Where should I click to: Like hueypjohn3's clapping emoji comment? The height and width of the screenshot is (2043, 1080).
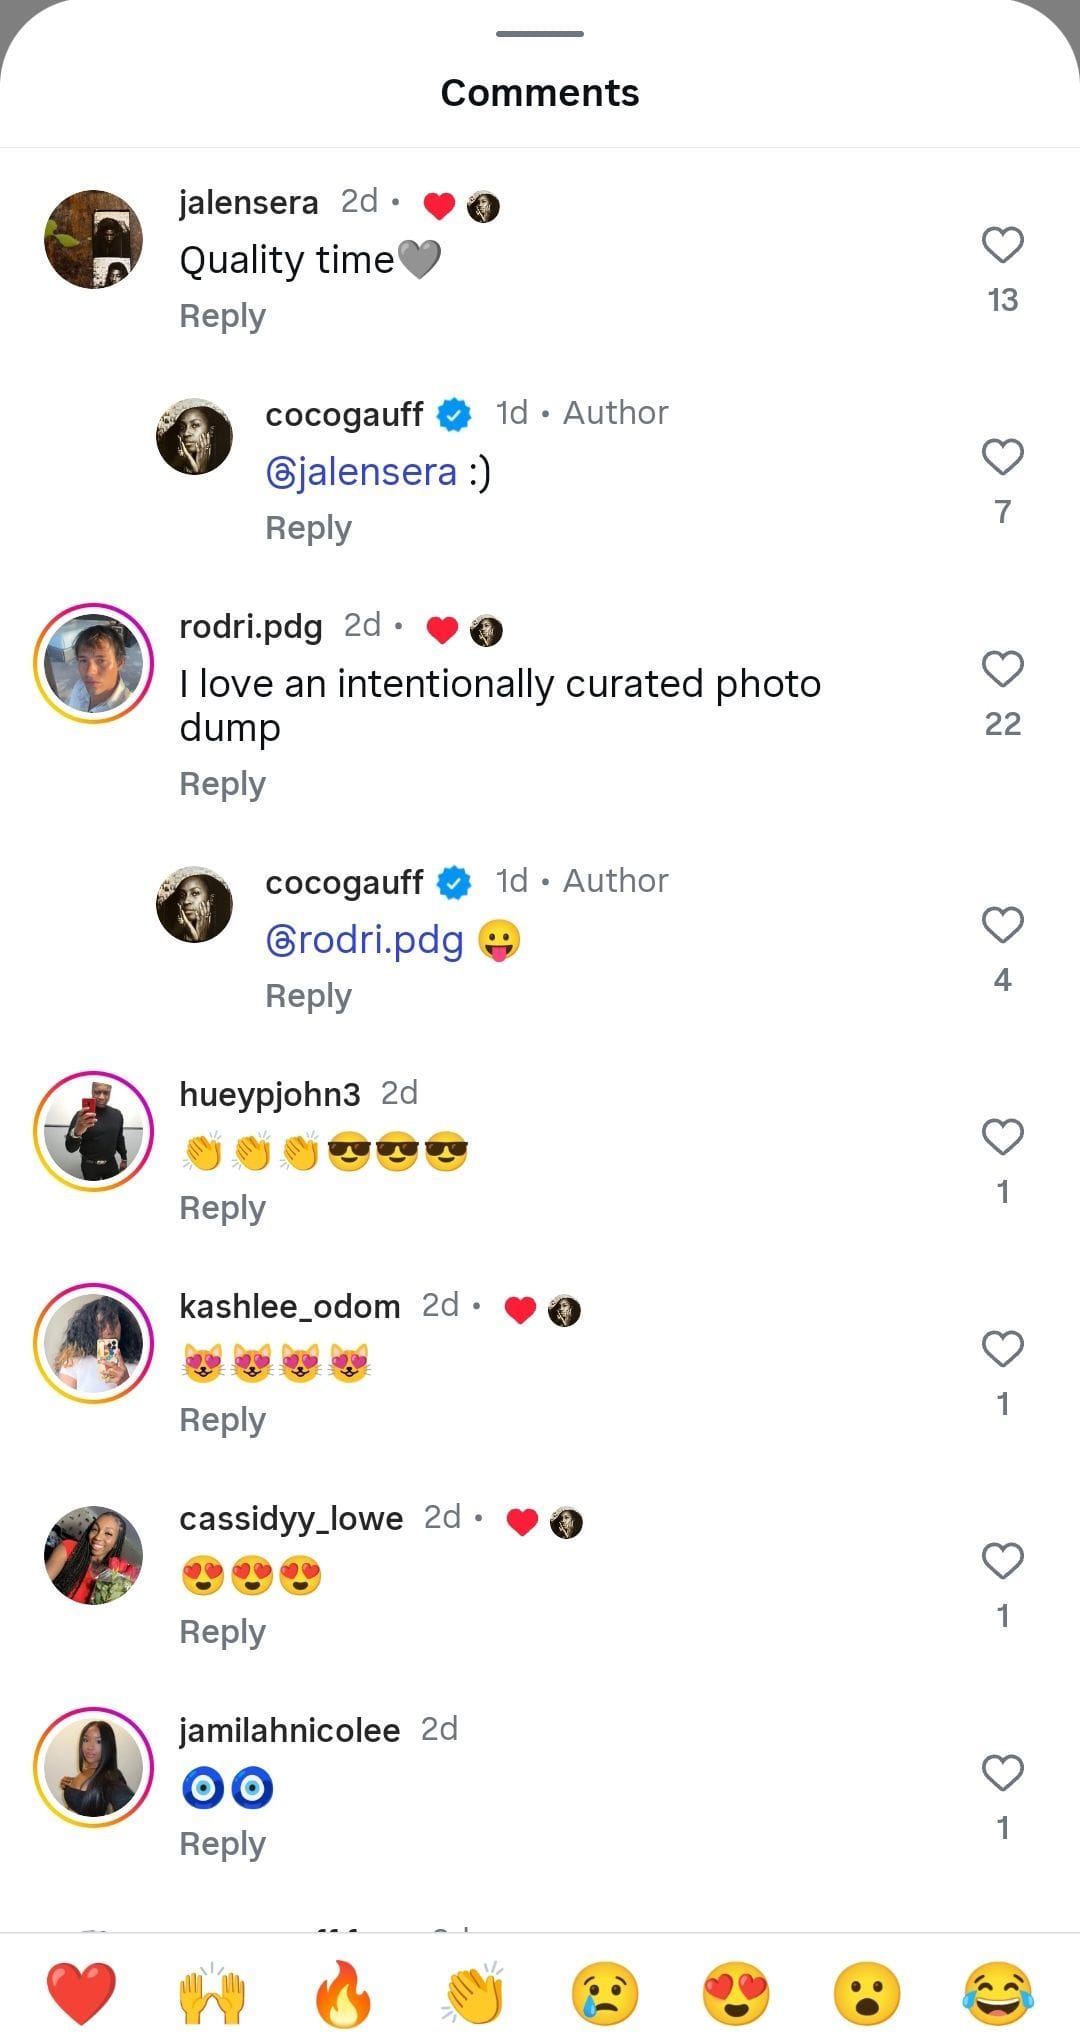1002,1134
